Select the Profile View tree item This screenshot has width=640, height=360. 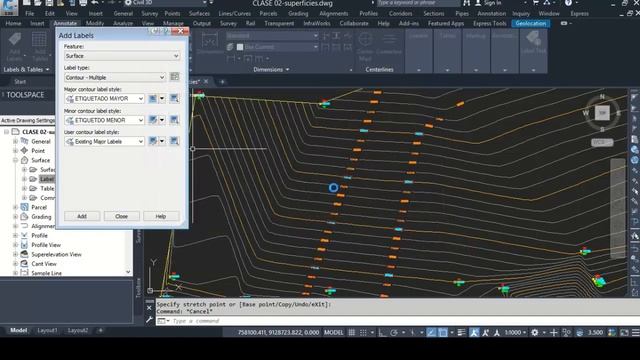[x=46, y=245]
